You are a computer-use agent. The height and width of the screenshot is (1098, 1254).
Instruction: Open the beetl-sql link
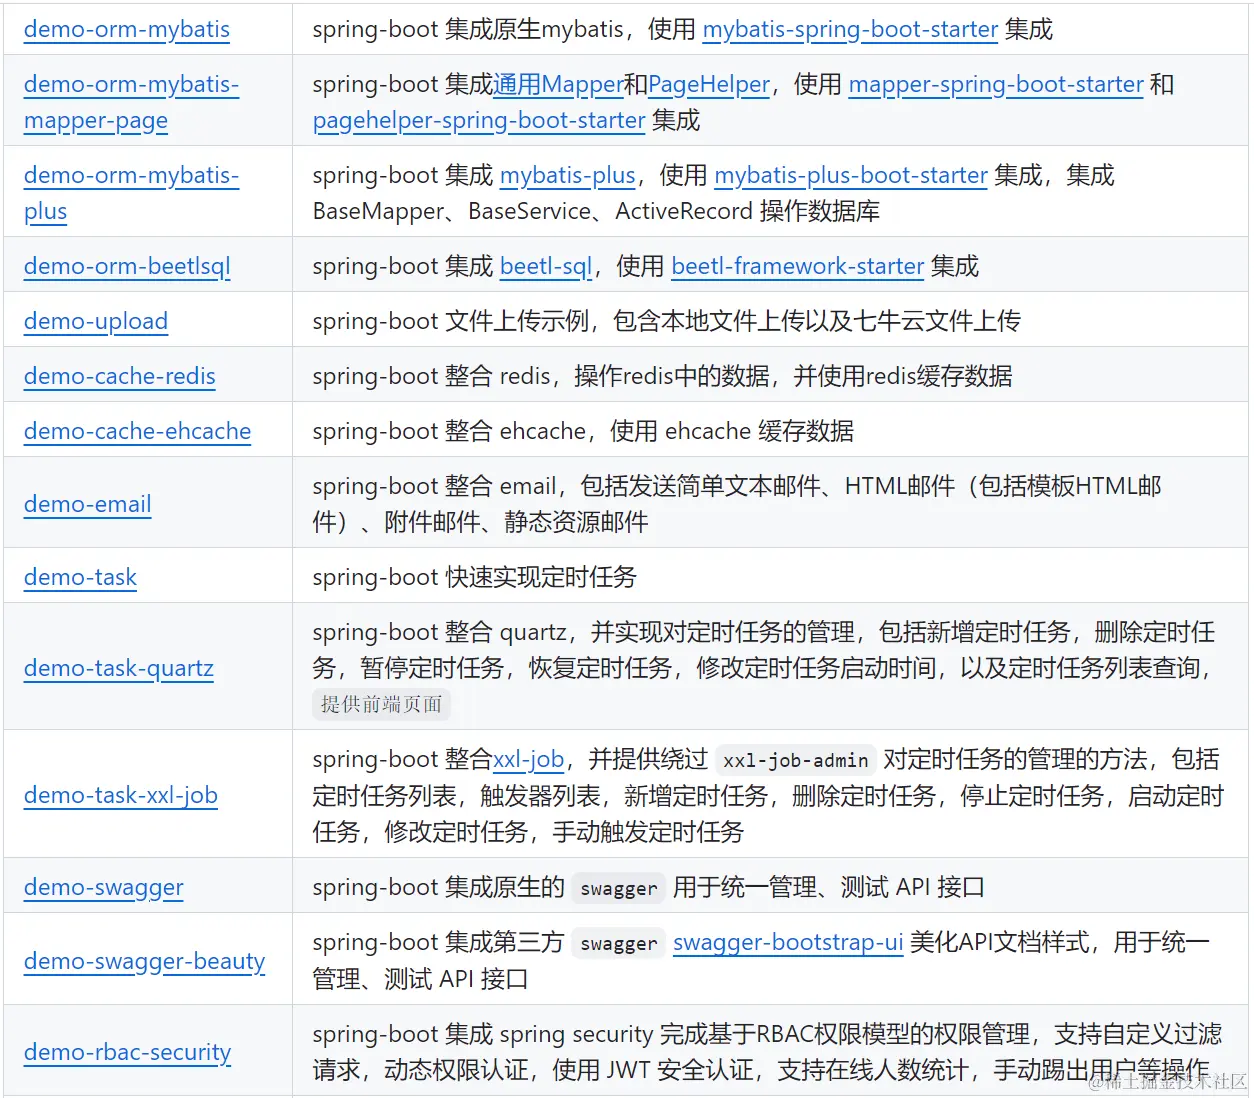(x=545, y=266)
